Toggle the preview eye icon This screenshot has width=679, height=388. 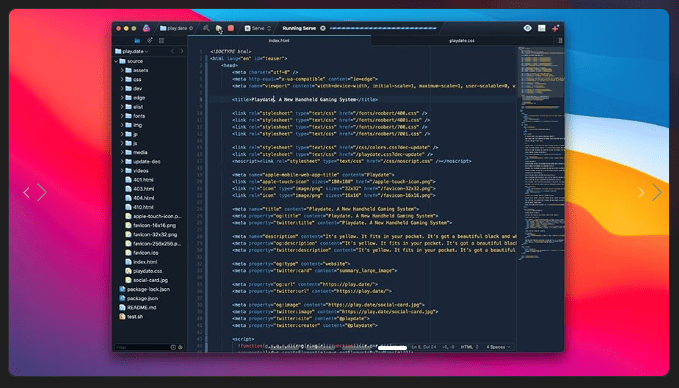(527, 28)
